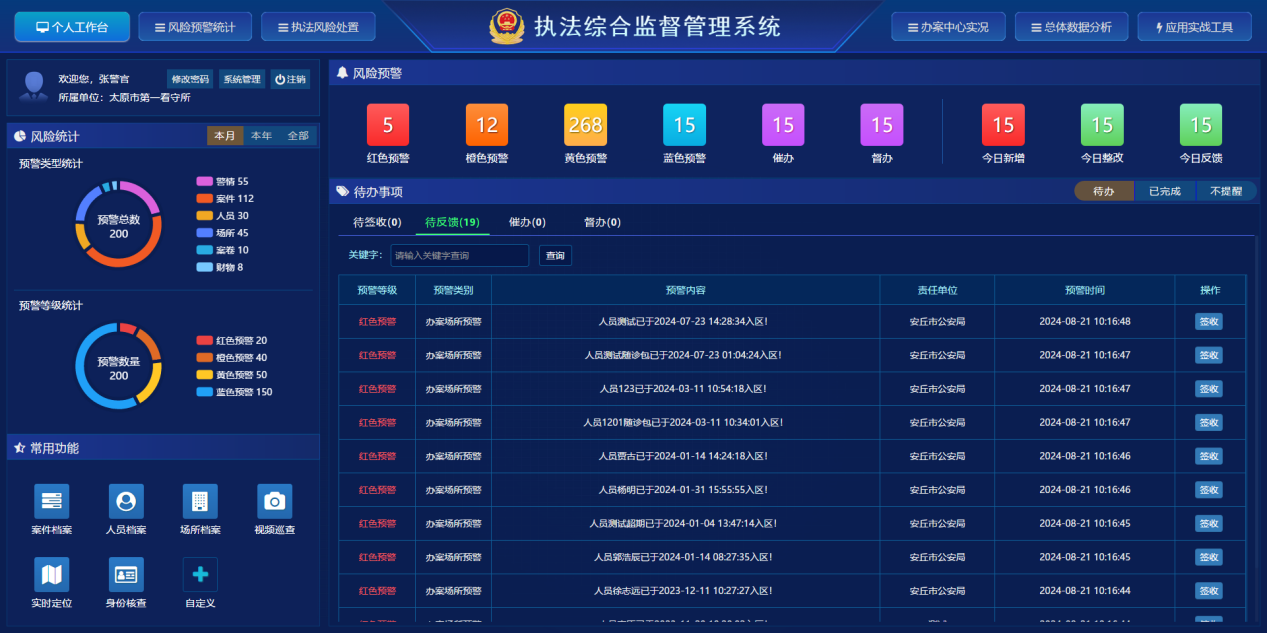Click the 查询 search button
The height and width of the screenshot is (633, 1267).
[x=555, y=256]
